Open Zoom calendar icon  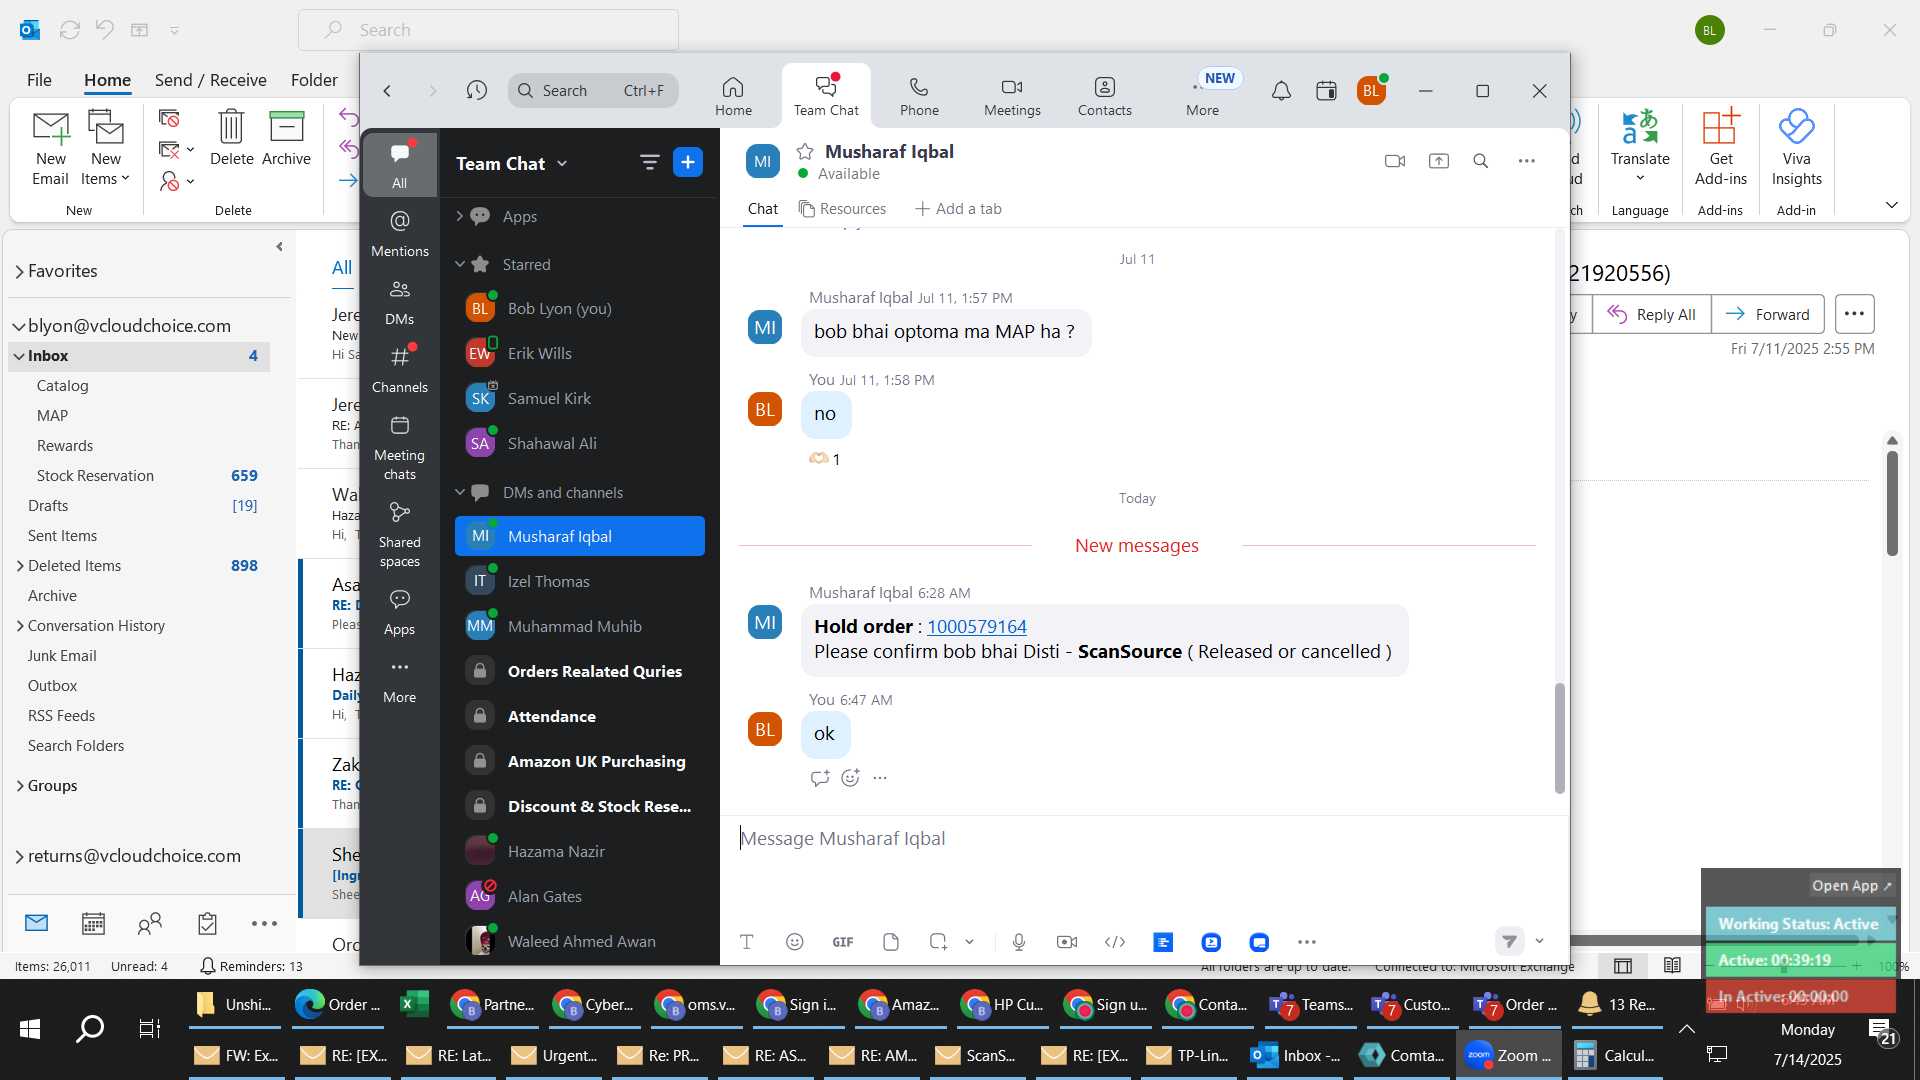[x=1326, y=91]
